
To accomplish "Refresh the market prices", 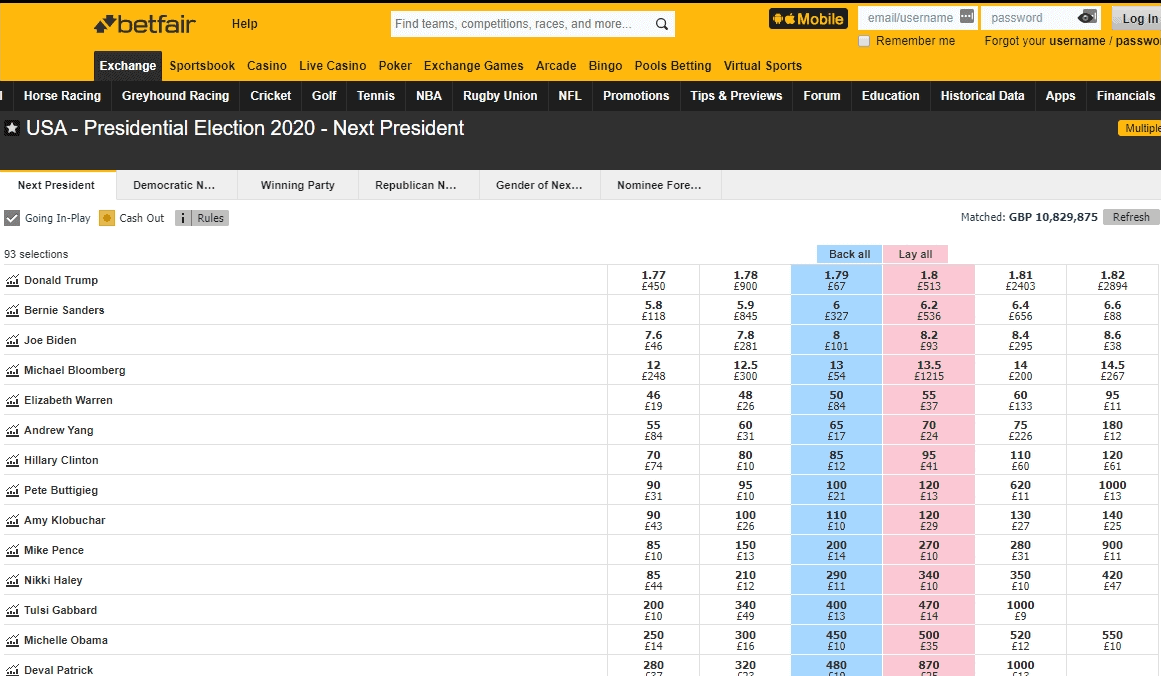I will tap(1131, 217).
